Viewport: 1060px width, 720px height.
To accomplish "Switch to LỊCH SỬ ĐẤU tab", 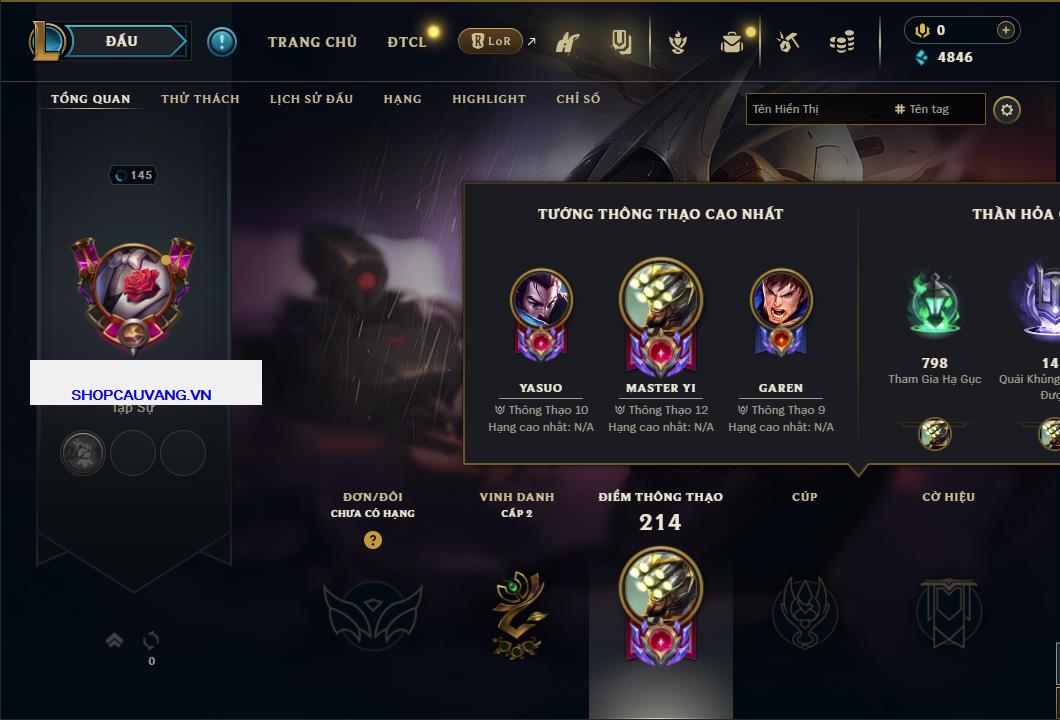I will coord(311,99).
